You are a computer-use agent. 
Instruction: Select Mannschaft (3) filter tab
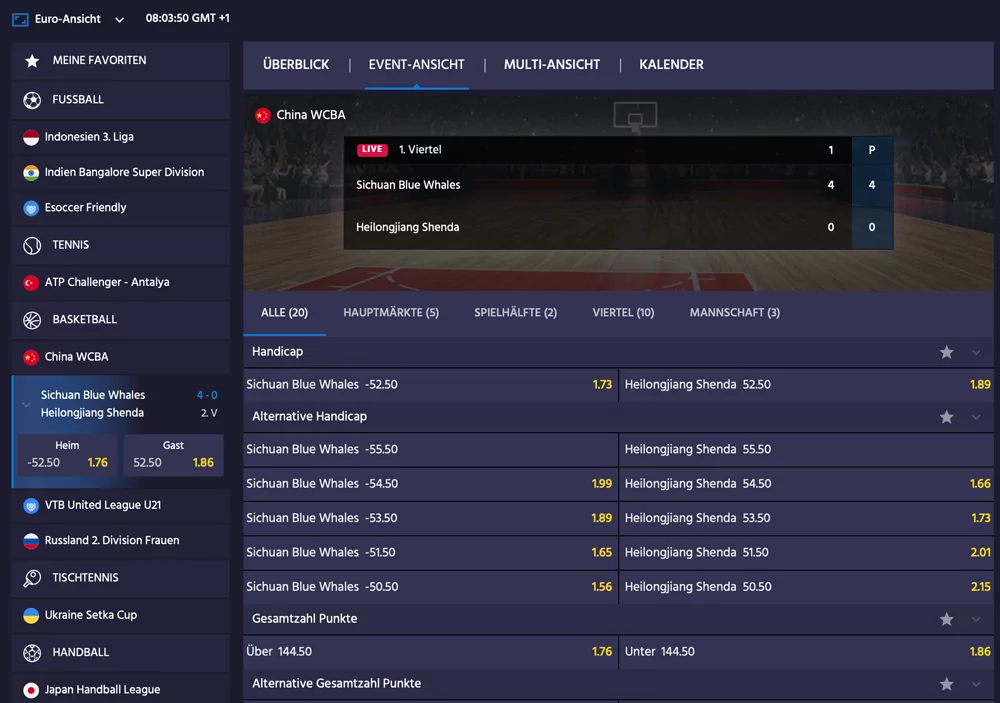pos(735,313)
